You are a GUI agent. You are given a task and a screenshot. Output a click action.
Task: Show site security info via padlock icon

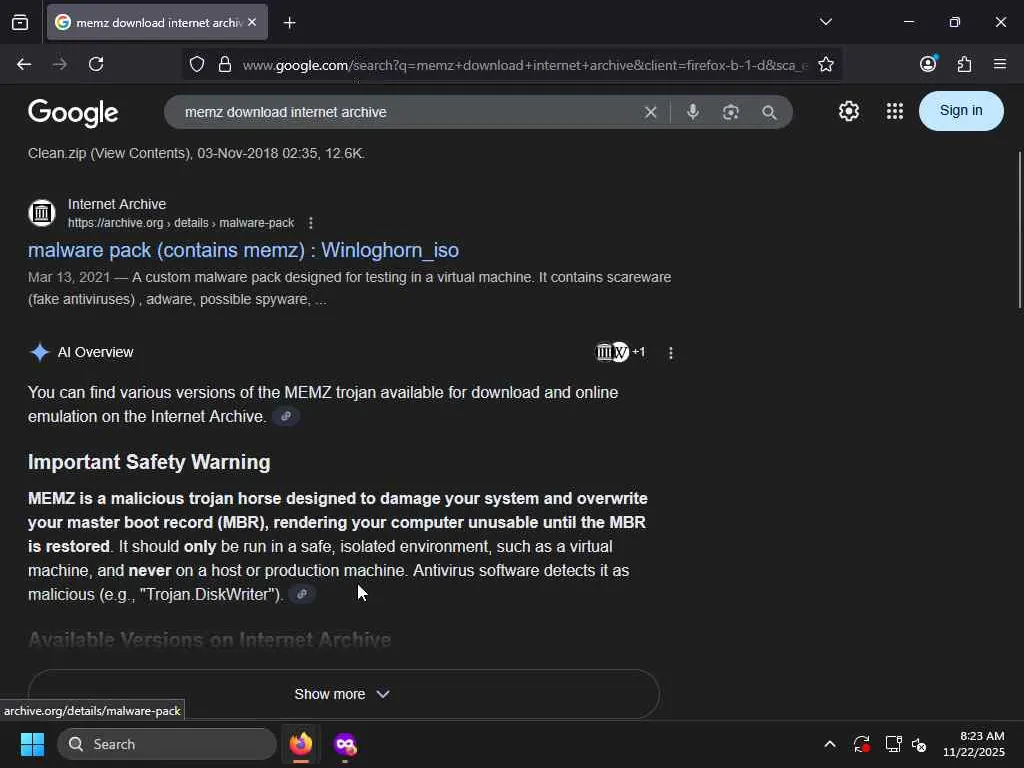pos(225,64)
